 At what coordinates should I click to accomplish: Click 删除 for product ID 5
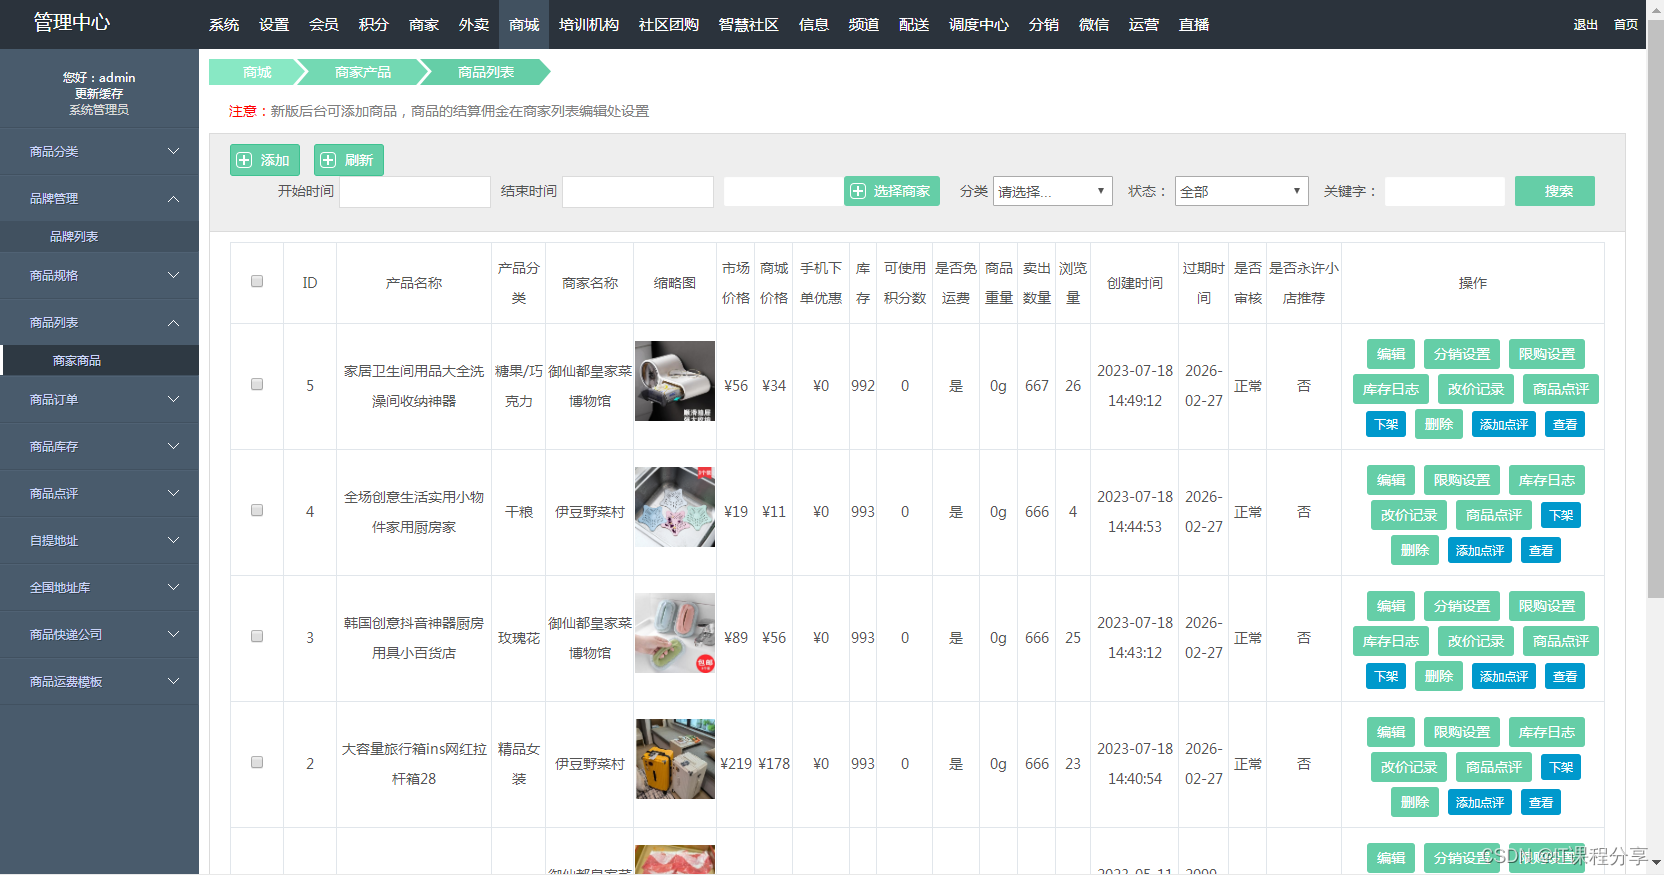[1439, 424]
